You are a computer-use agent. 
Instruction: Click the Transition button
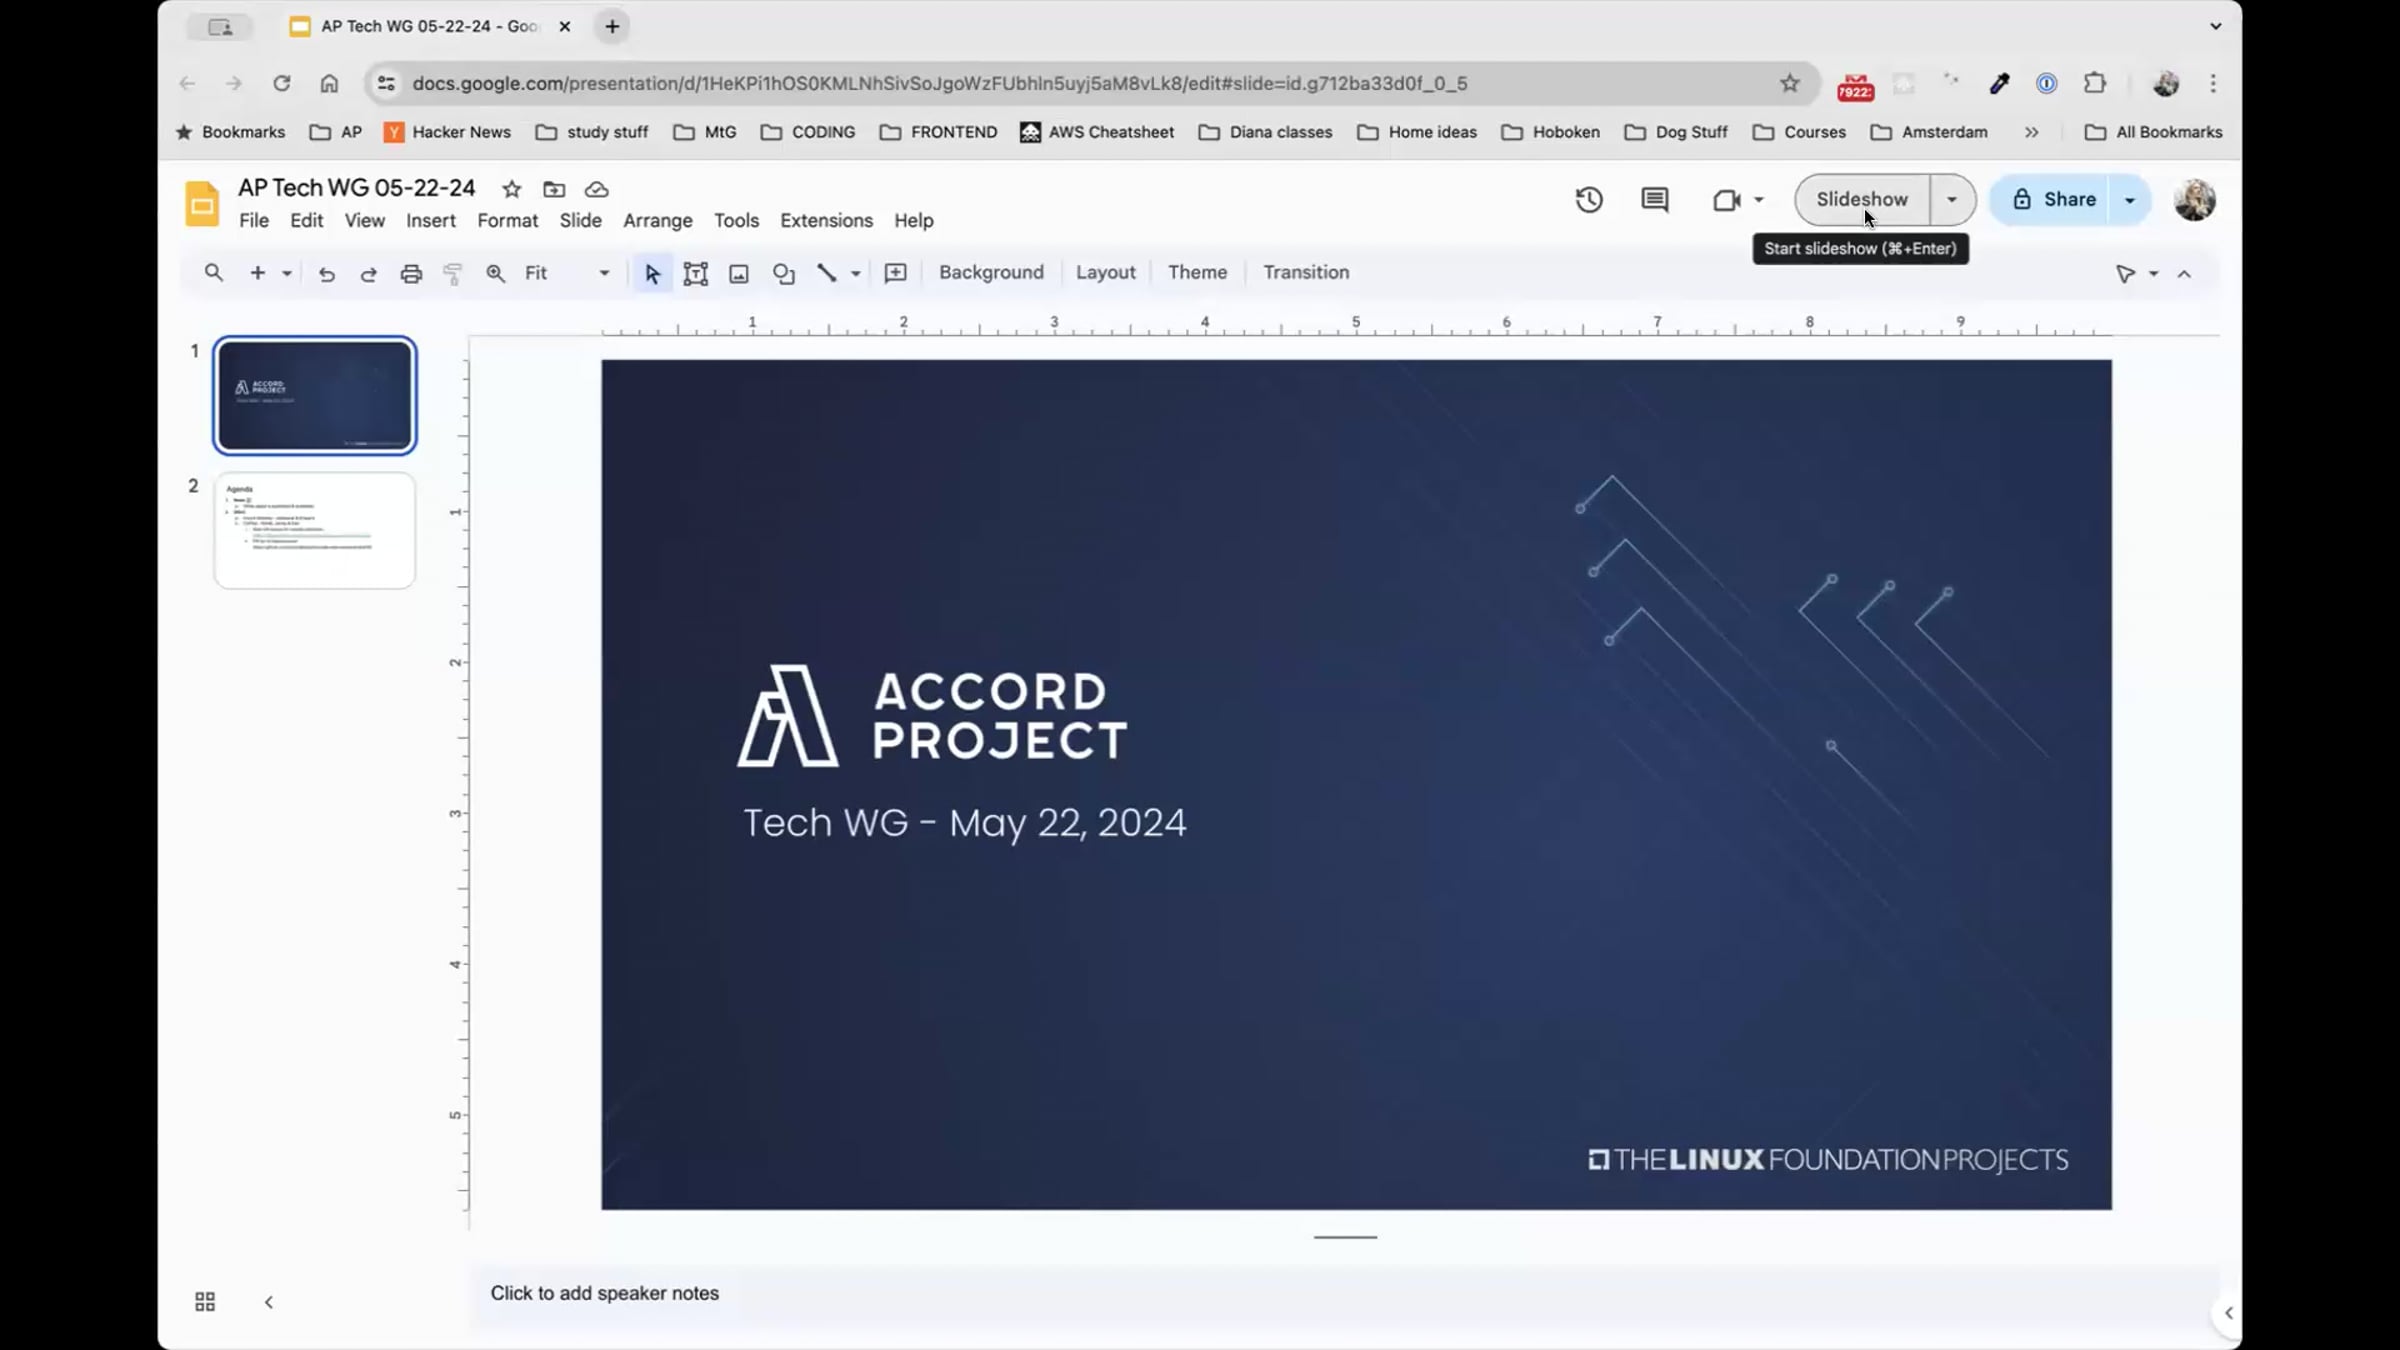(1306, 272)
